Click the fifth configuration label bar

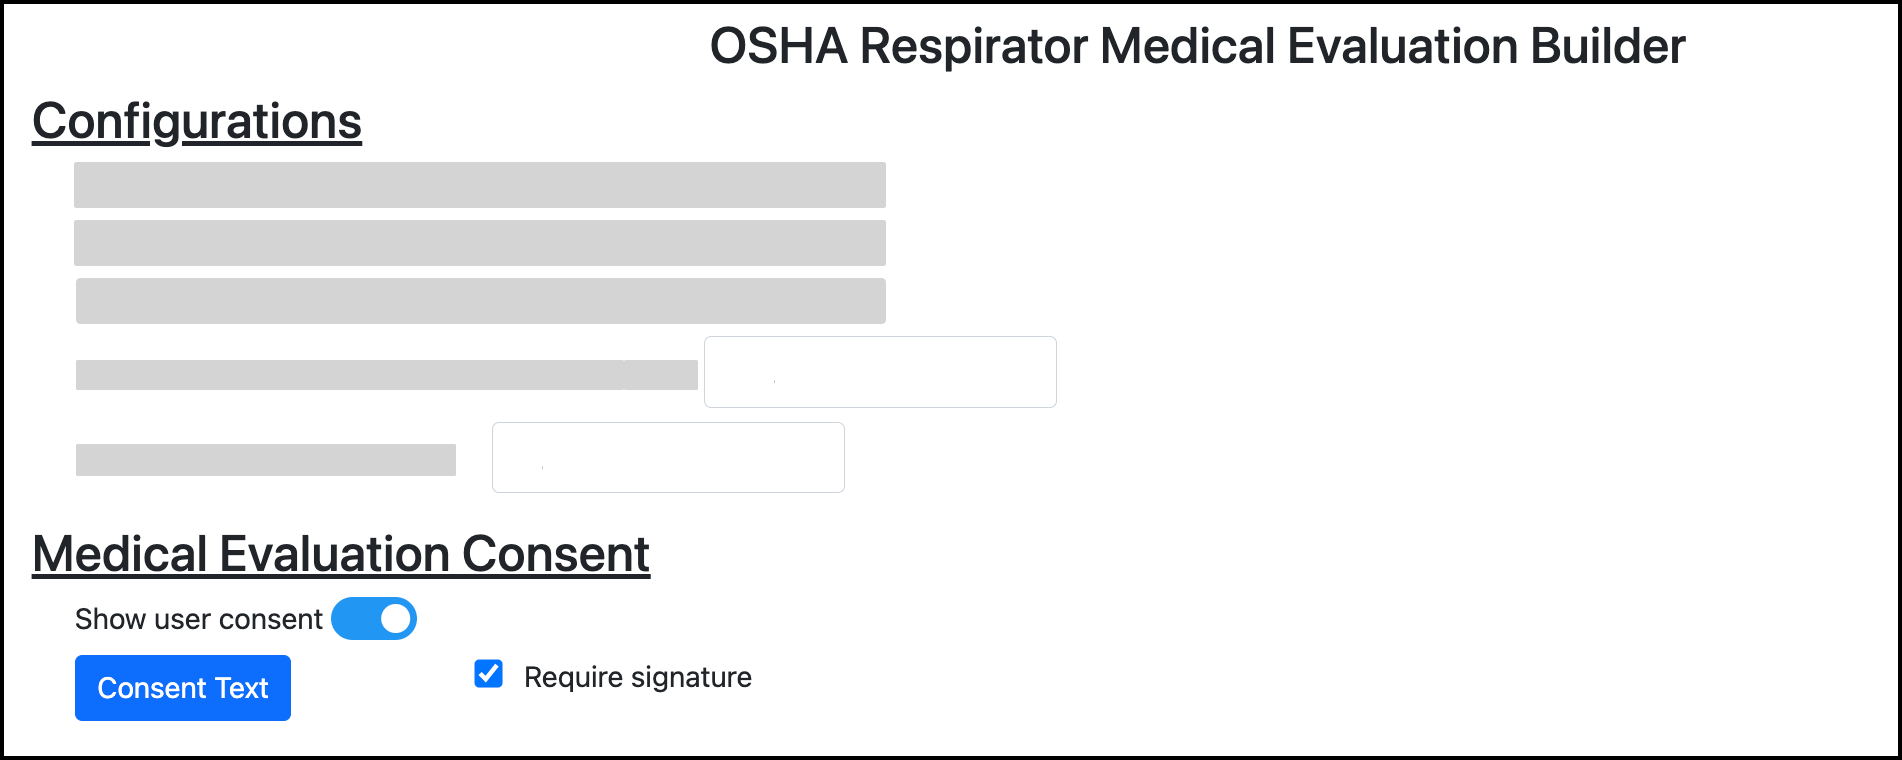click(x=264, y=458)
